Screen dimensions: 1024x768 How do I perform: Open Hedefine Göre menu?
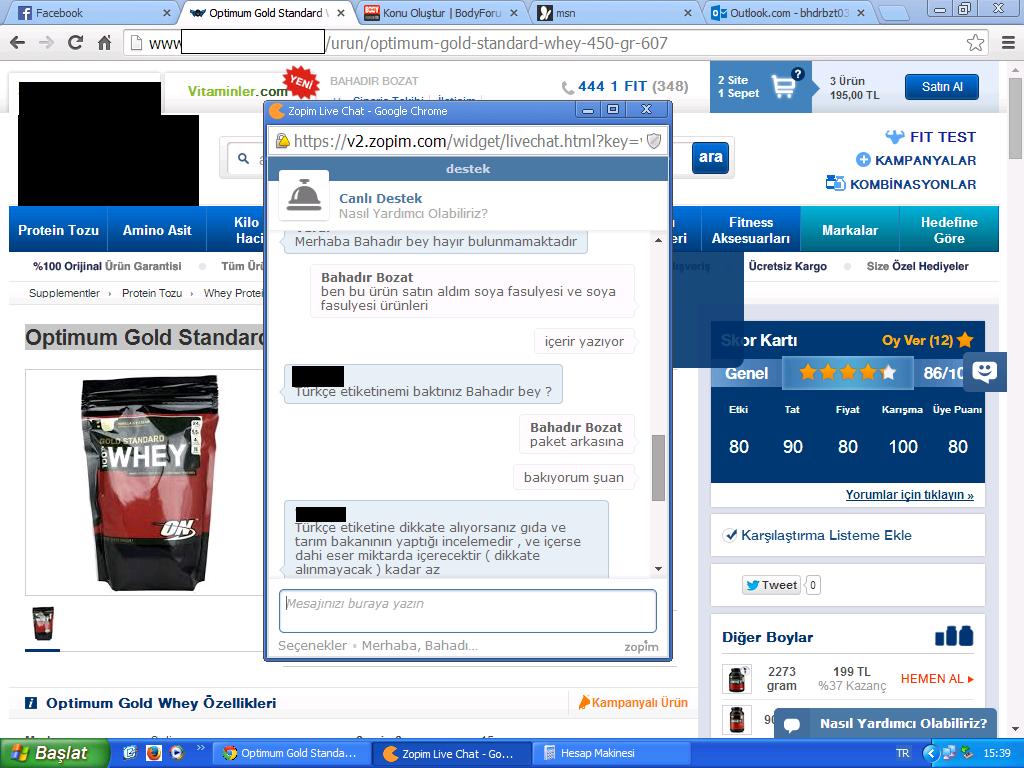tap(949, 230)
